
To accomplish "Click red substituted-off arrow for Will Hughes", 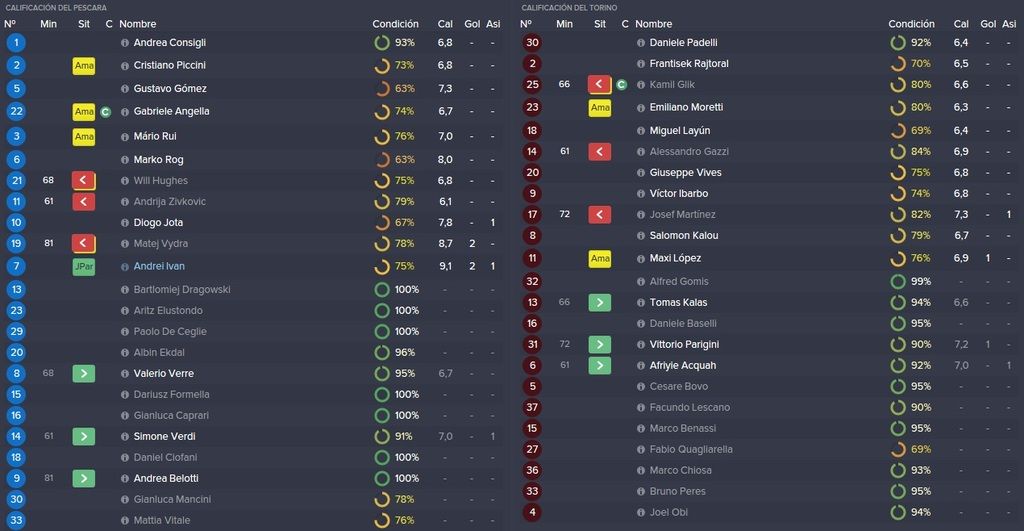I will coord(84,181).
